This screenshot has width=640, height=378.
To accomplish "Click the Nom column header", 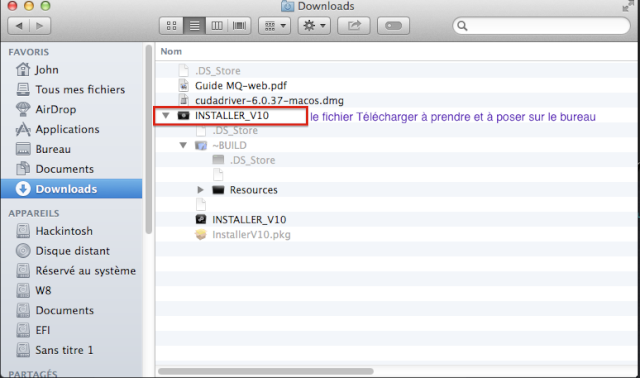I will coord(171,51).
